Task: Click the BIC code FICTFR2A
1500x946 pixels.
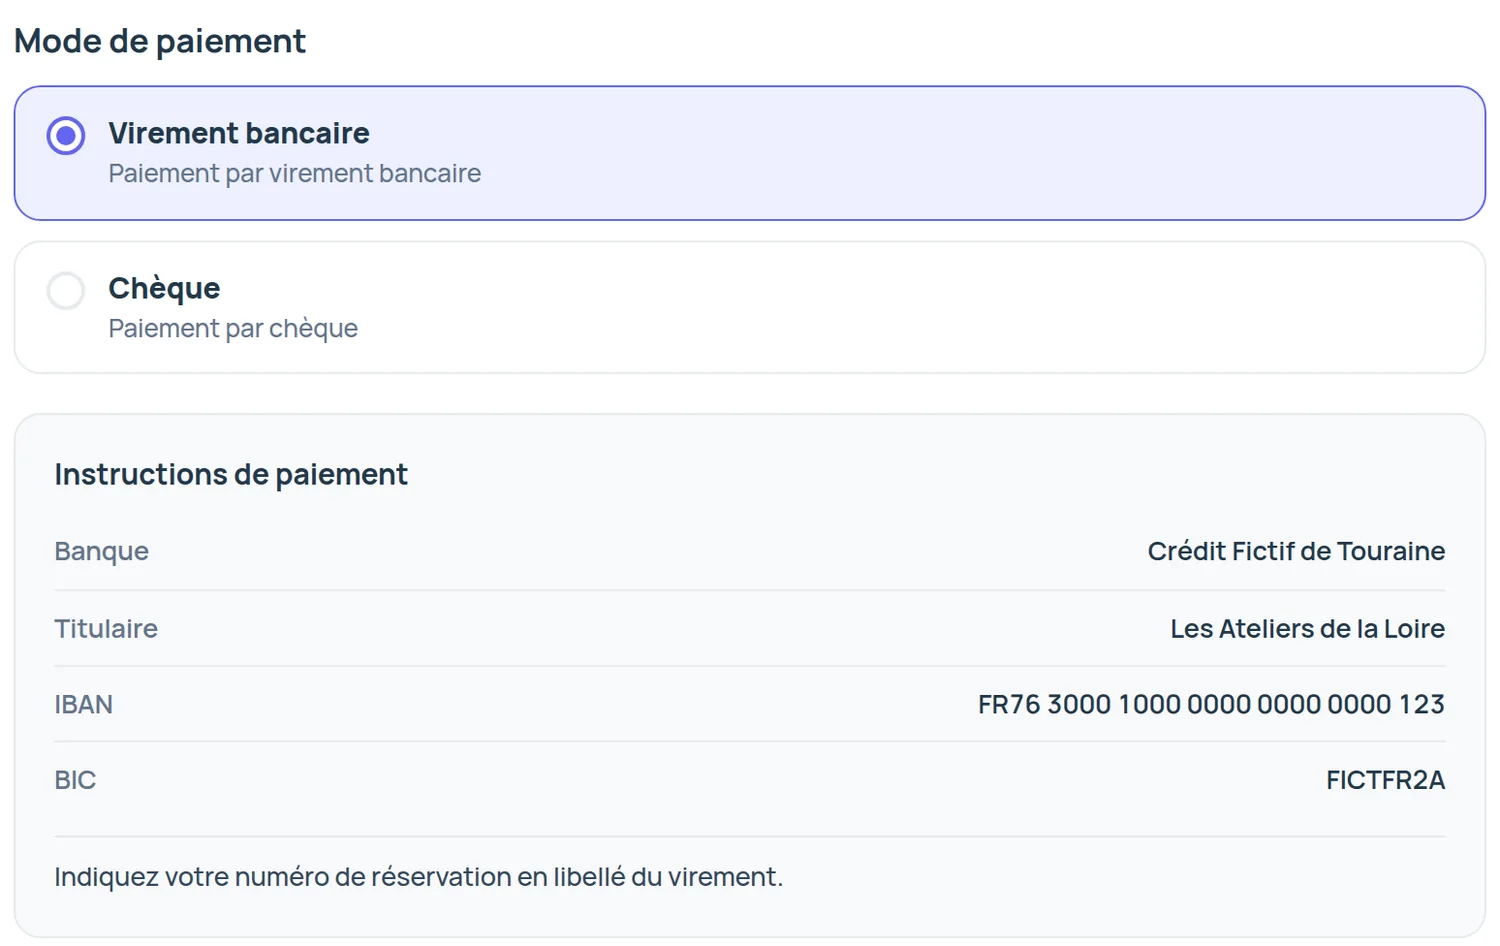Action: pyautogui.click(x=1386, y=780)
